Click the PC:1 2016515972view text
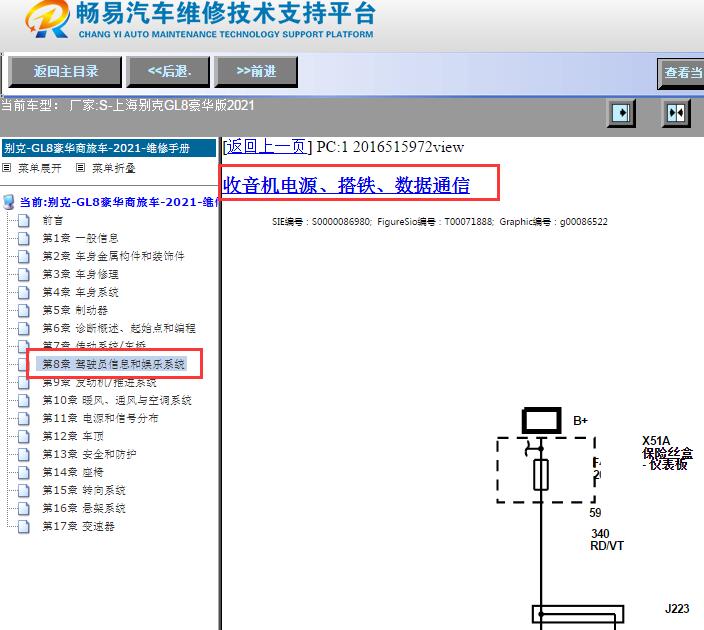The height and width of the screenshot is (630, 704). (x=390, y=147)
